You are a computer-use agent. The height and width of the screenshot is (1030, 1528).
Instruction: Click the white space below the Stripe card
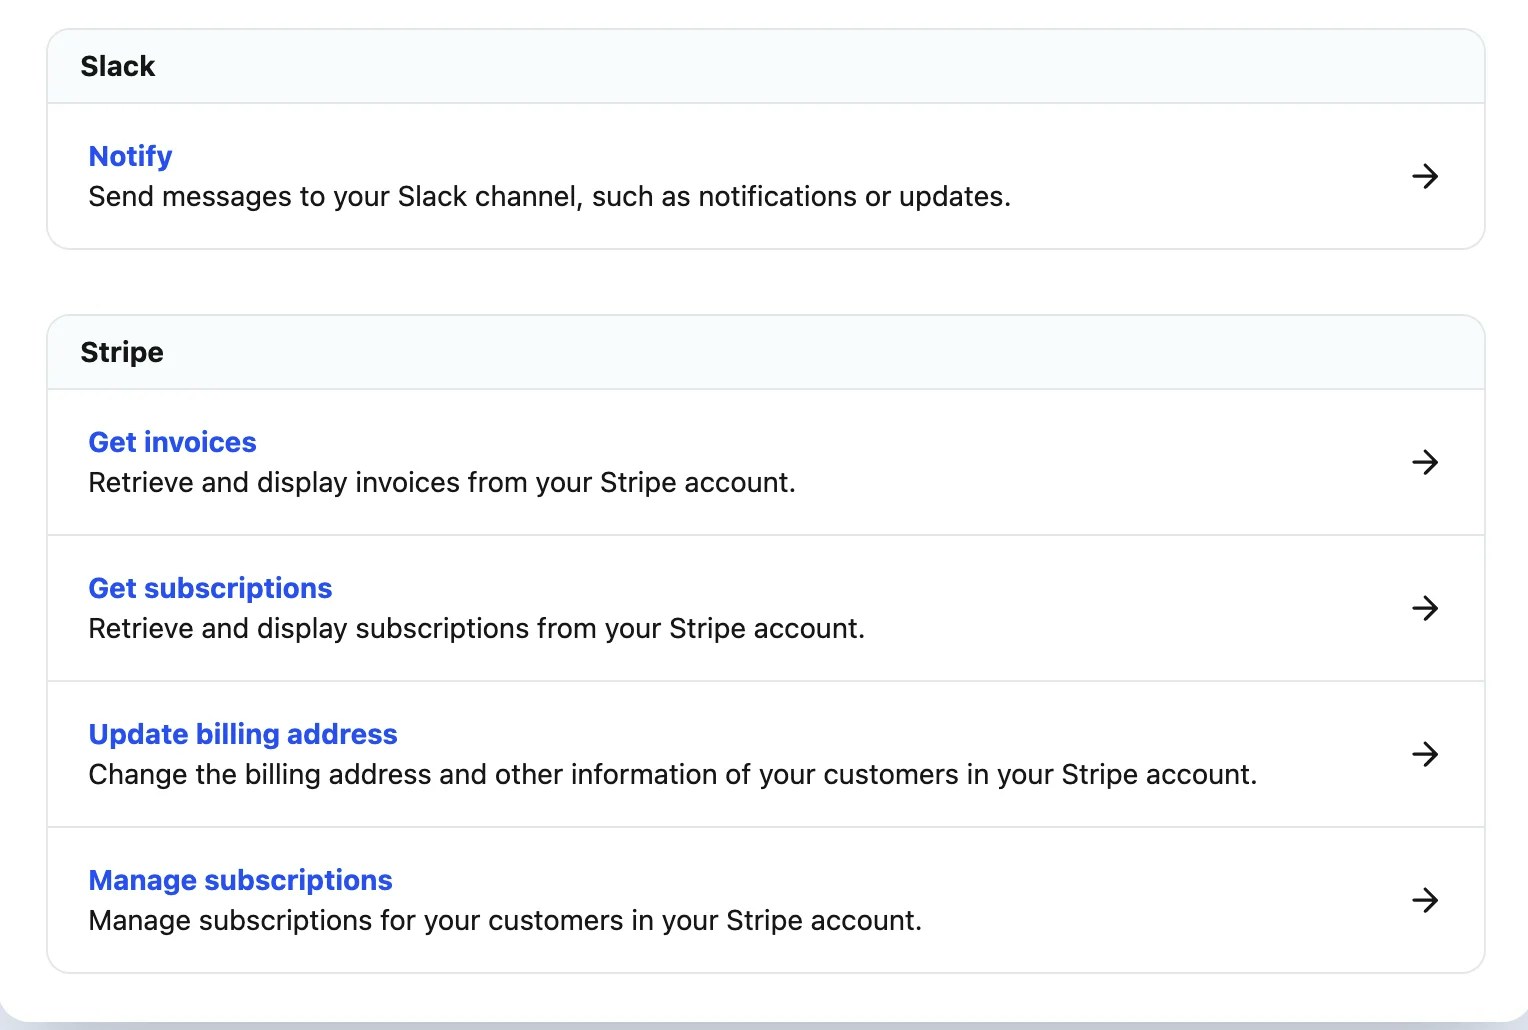click(x=764, y=995)
